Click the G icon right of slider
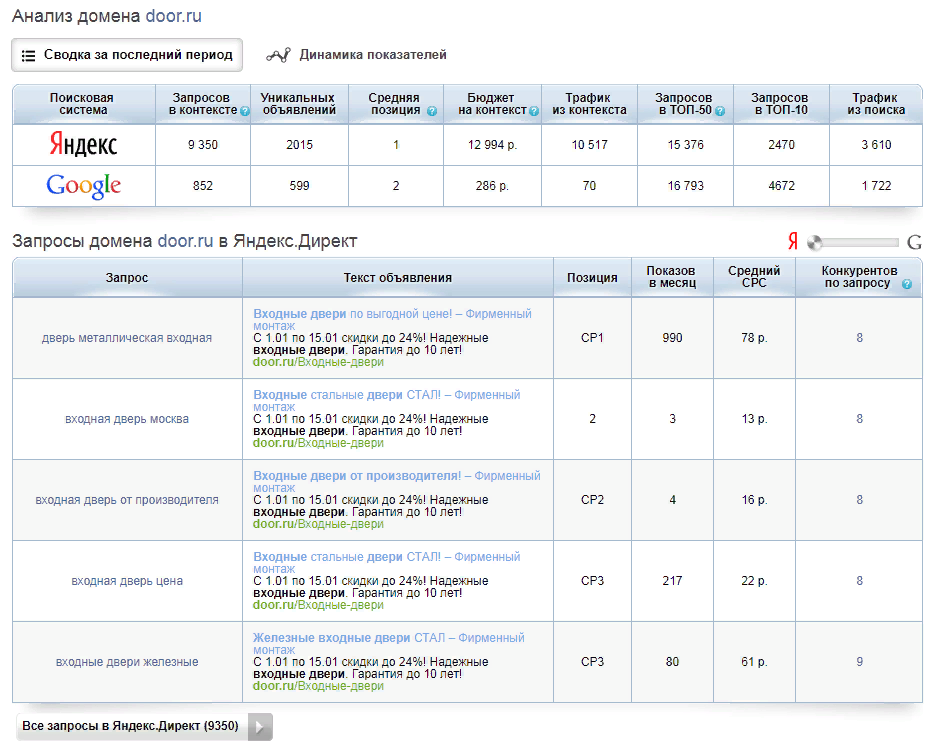The height and width of the screenshot is (749, 935). pyautogui.click(x=914, y=242)
